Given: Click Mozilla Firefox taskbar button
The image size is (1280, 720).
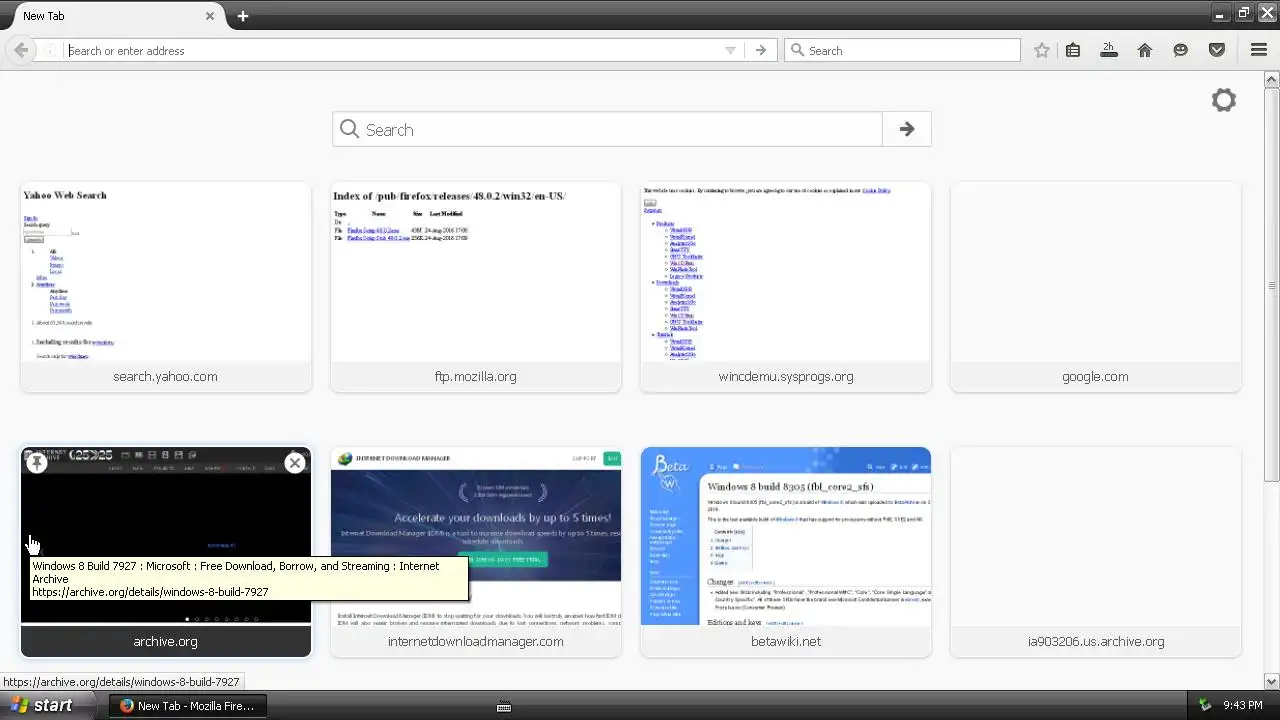Looking at the screenshot, I should (x=186, y=706).
